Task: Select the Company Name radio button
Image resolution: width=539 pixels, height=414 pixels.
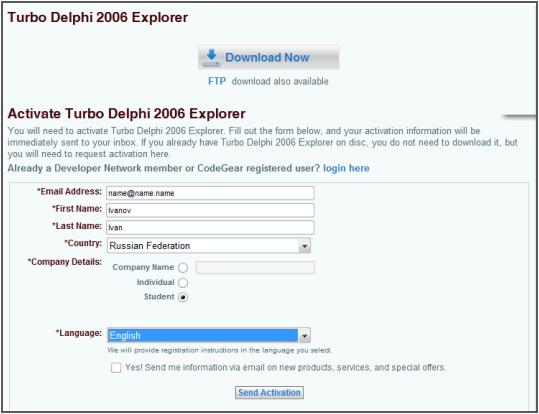Action: [x=183, y=268]
